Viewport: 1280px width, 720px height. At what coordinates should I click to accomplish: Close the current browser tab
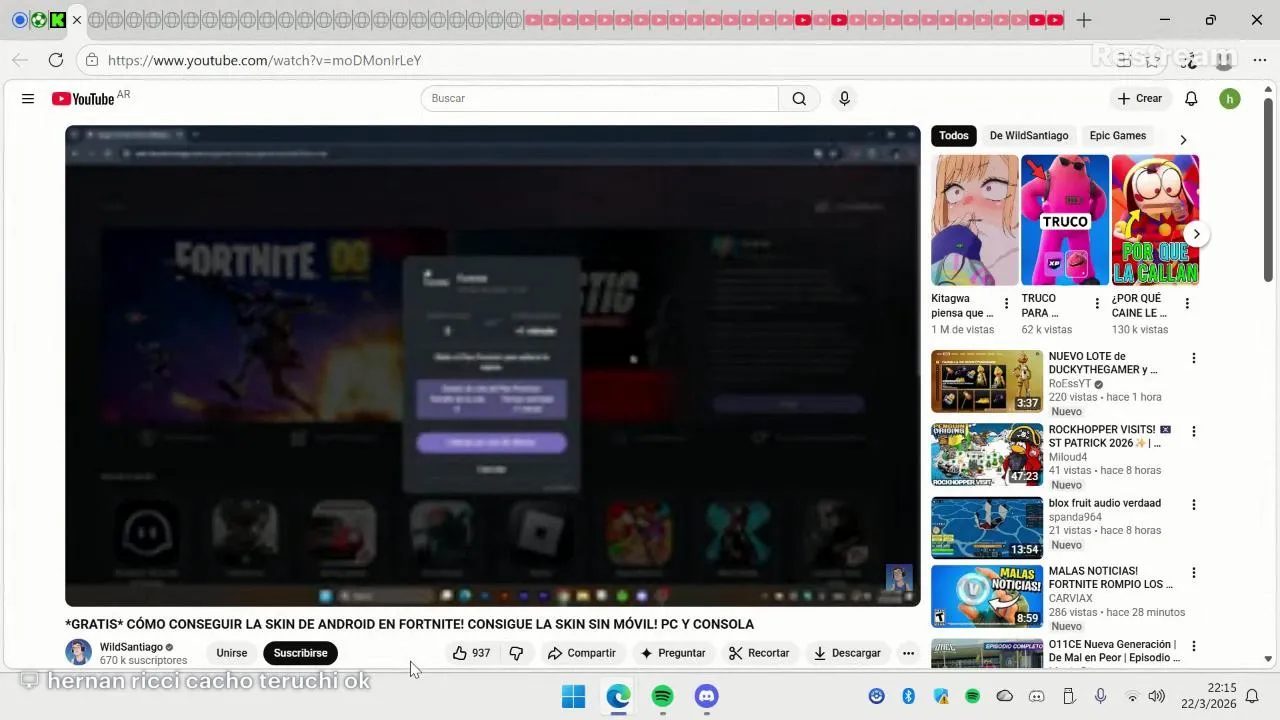pos(77,20)
